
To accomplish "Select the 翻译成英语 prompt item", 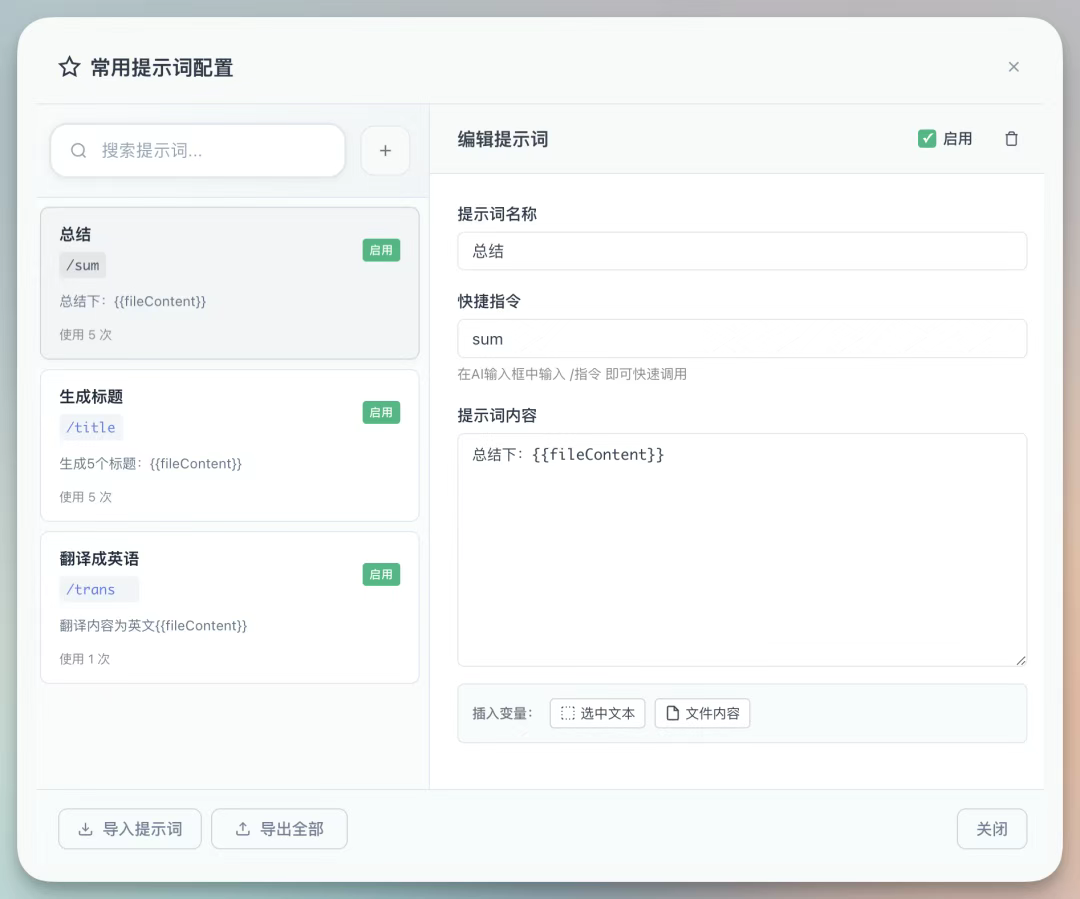I will click(x=229, y=607).
